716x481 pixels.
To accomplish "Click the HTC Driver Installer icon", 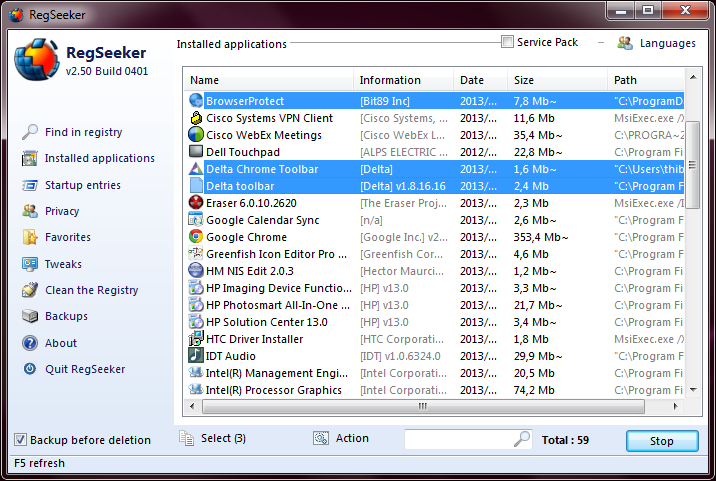I will (196, 338).
